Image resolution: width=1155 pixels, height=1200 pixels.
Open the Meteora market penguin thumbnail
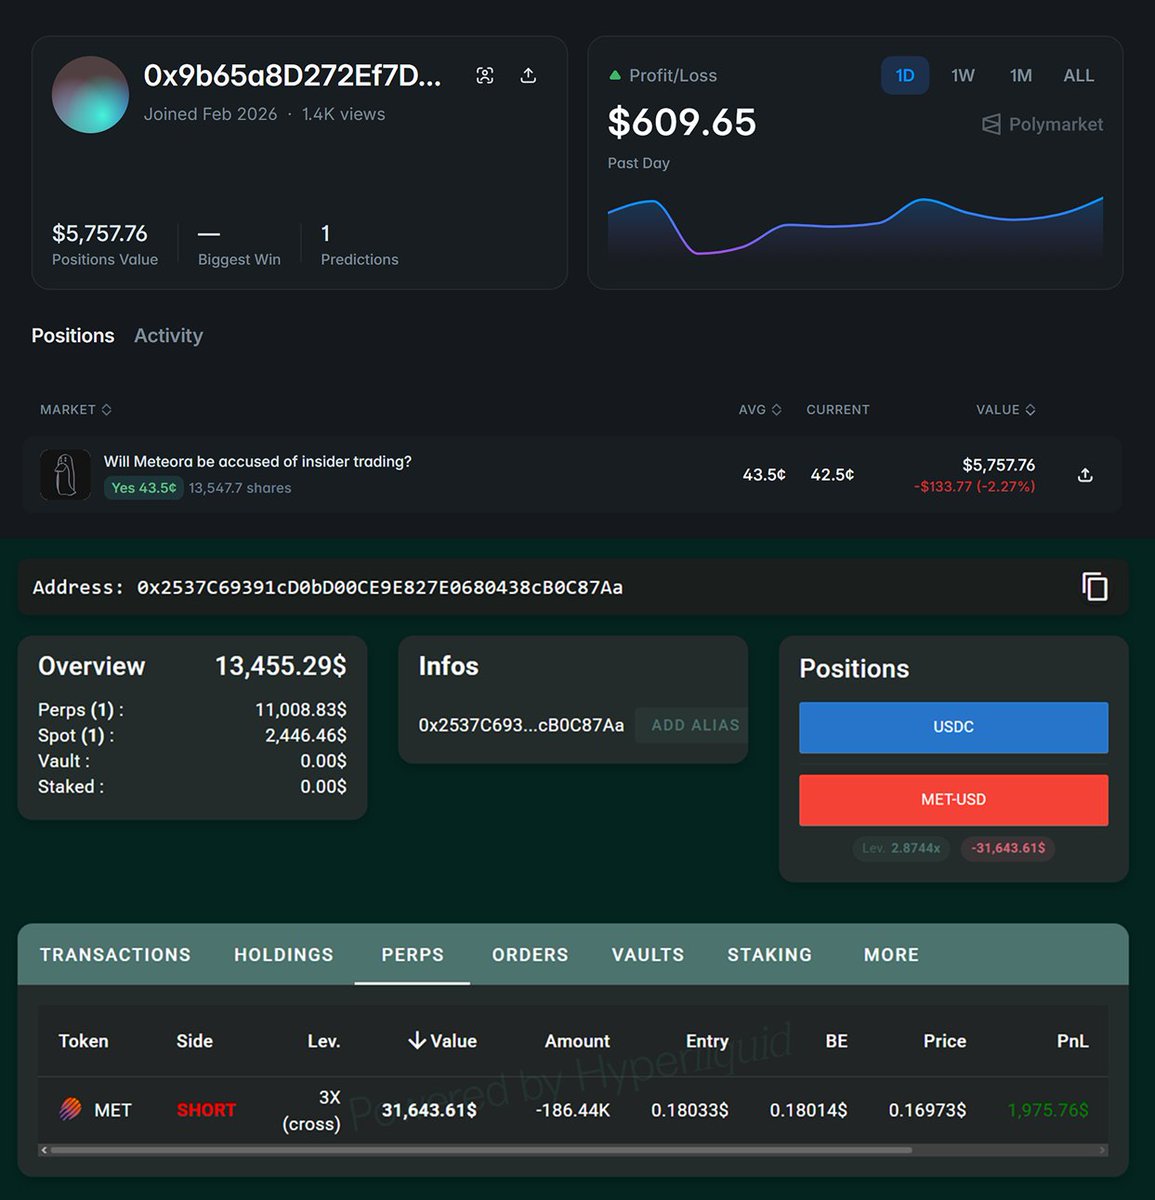65,474
